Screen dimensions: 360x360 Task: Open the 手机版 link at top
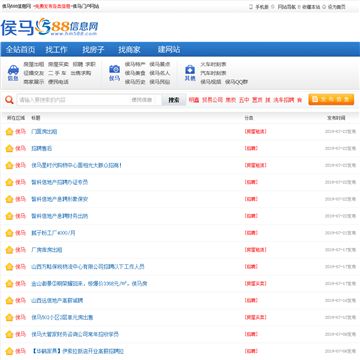[x=262, y=7]
